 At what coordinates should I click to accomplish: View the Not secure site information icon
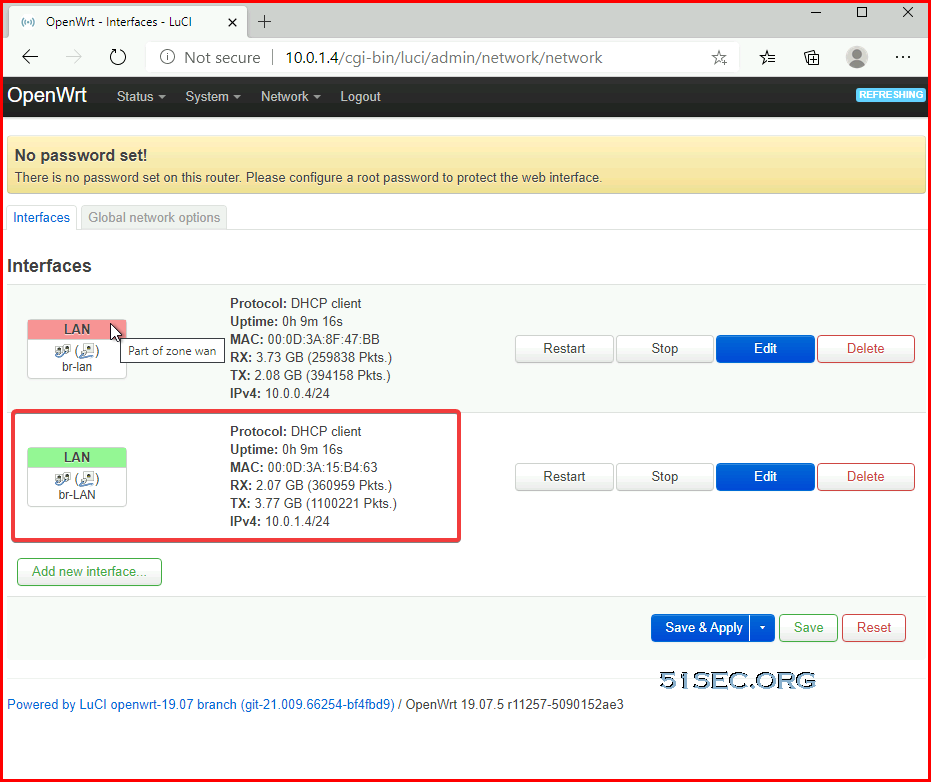(x=167, y=57)
